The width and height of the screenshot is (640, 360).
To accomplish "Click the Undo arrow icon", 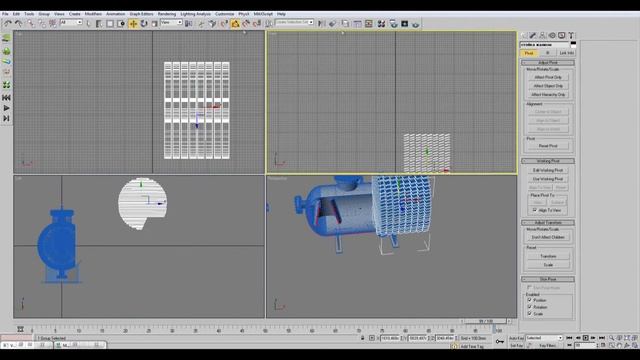I will [8, 24].
